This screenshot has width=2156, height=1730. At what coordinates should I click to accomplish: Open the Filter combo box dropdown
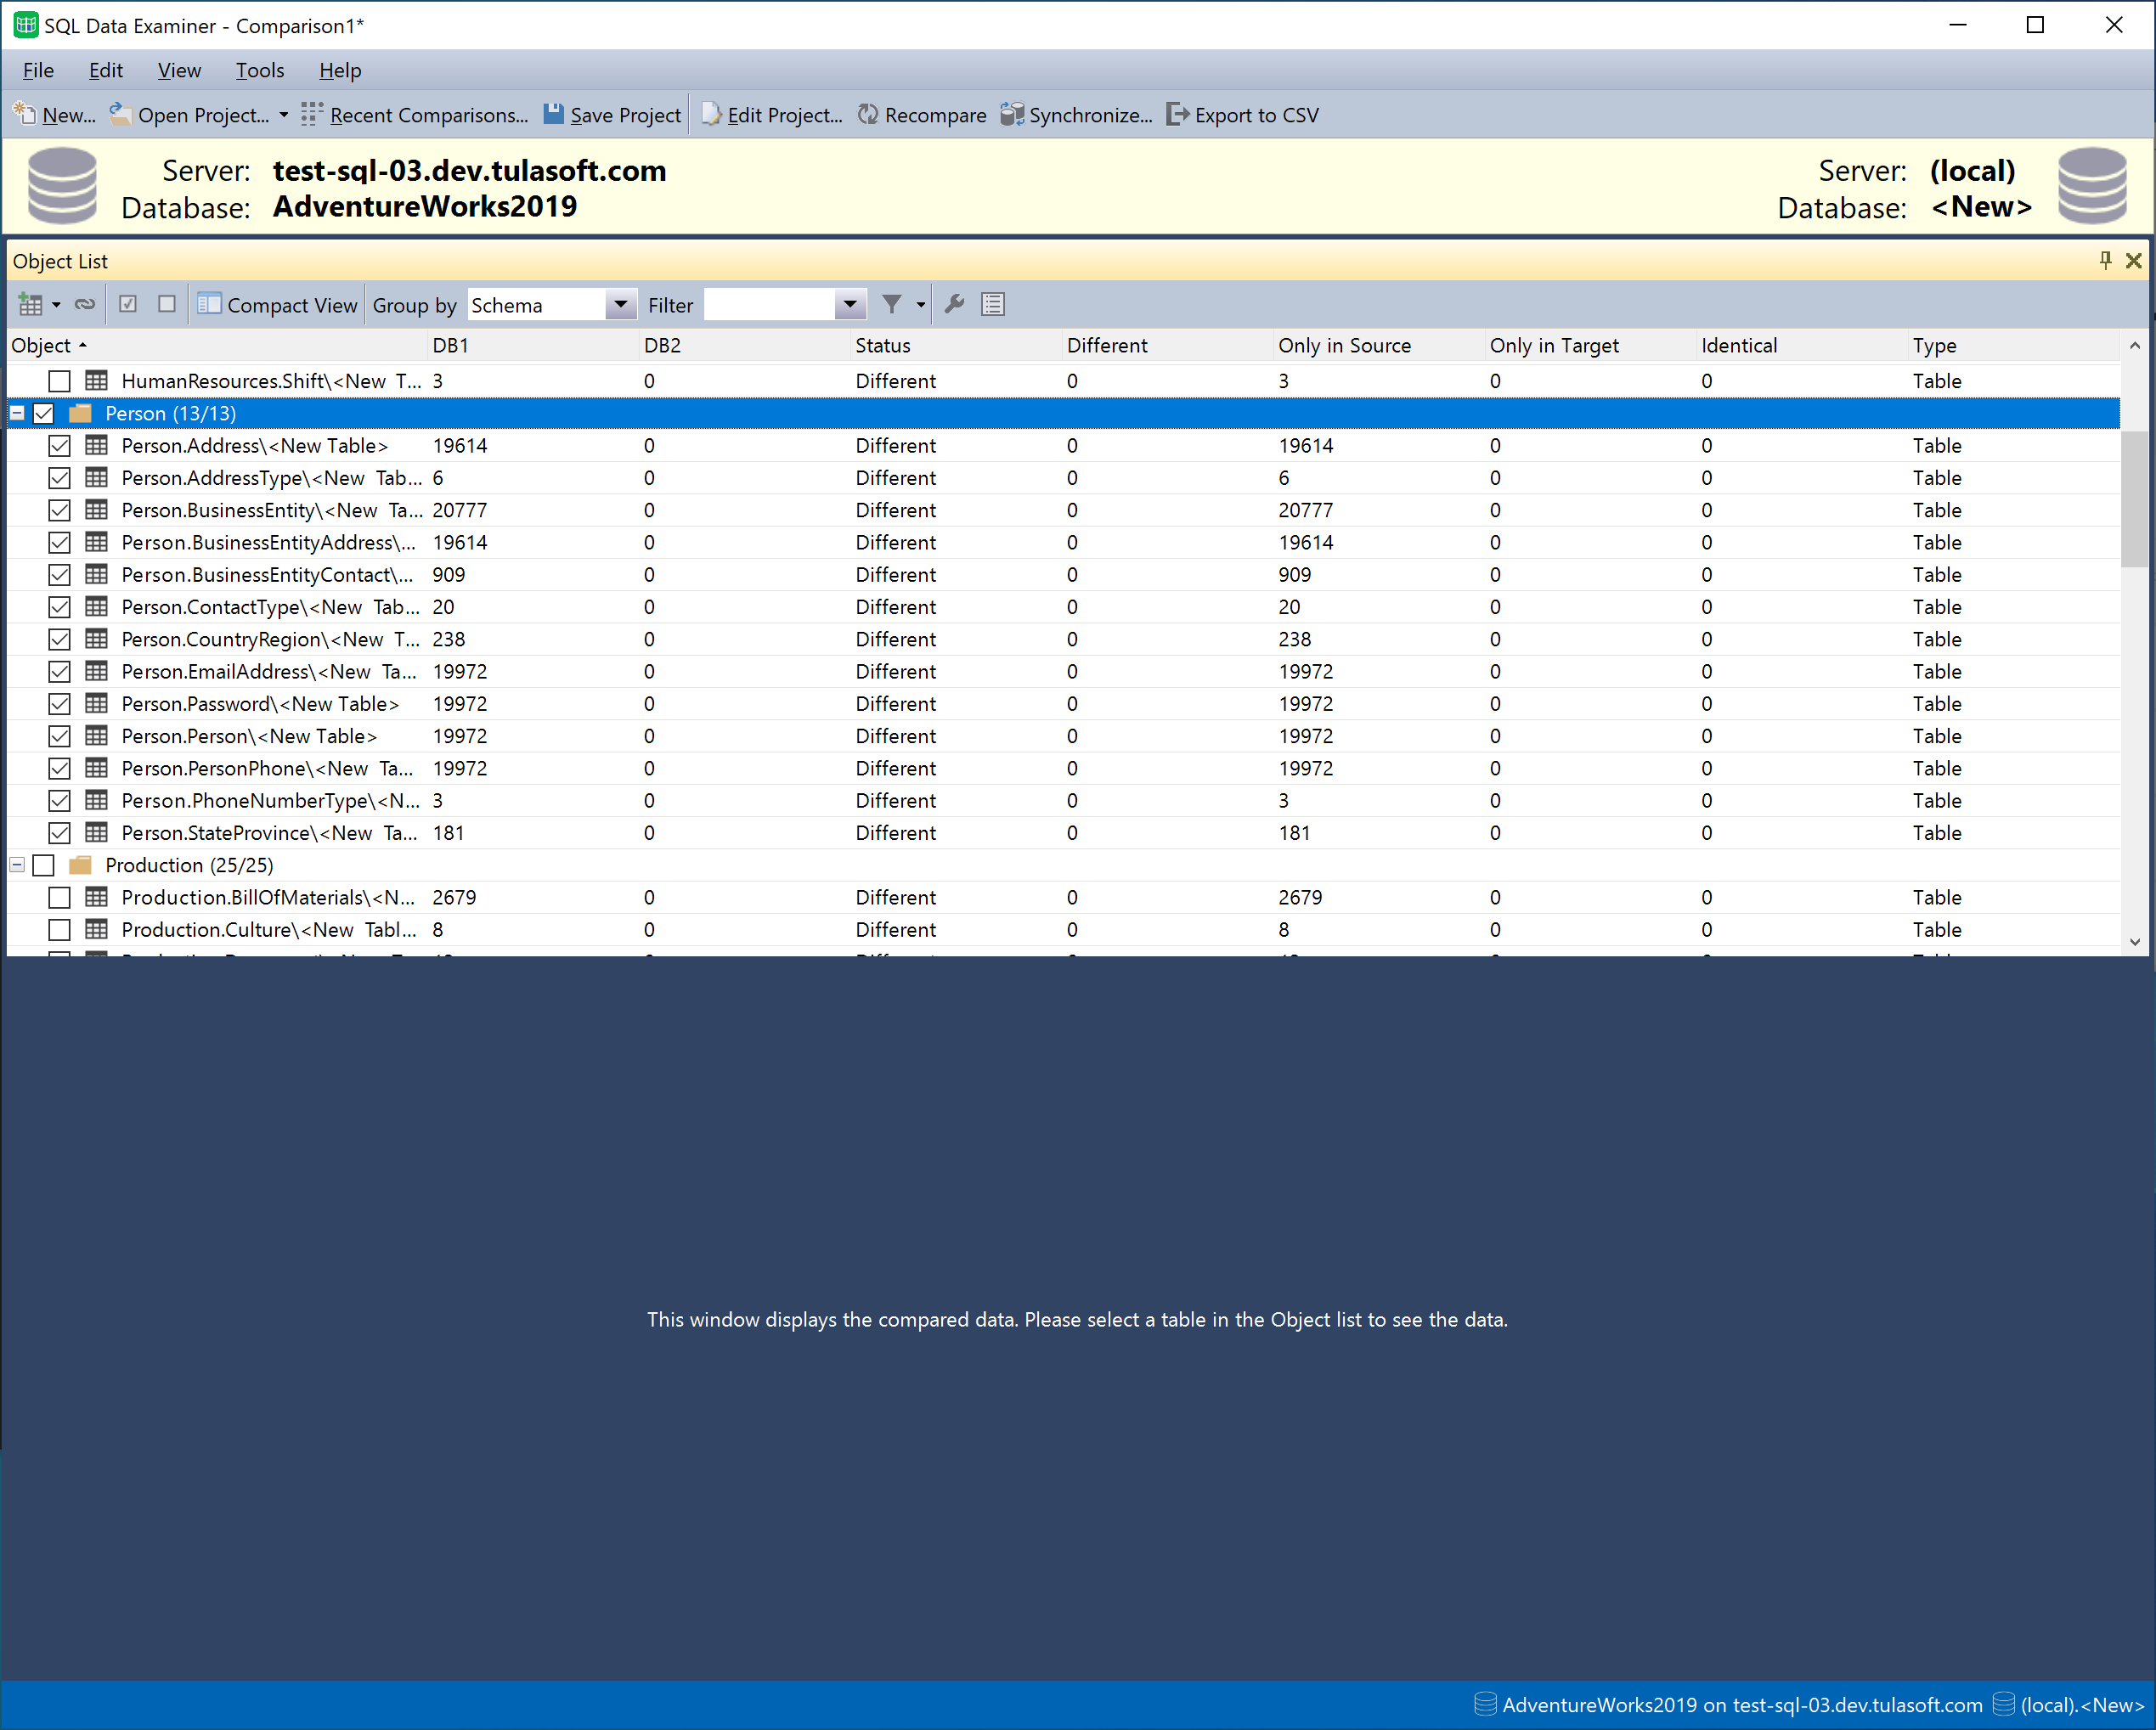tap(850, 304)
